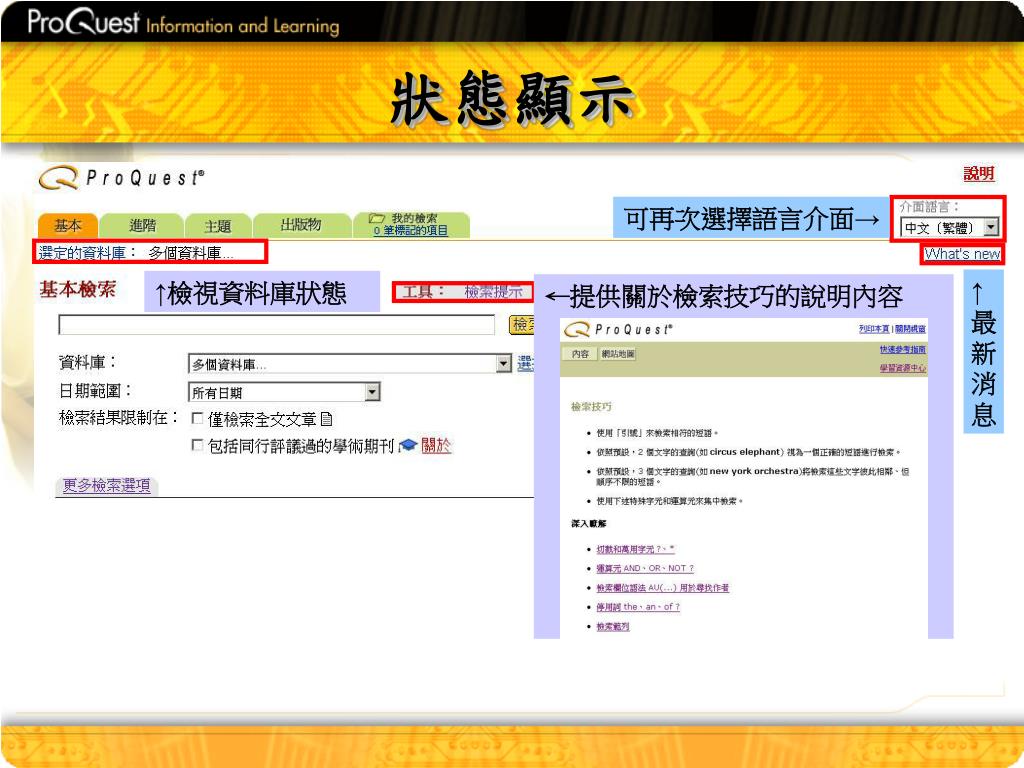Open the 主題 tab

tap(217, 226)
